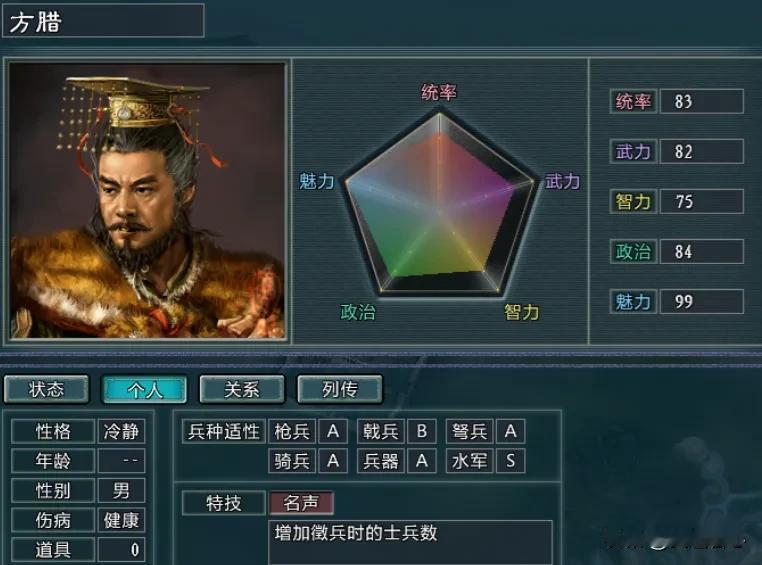The image size is (762, 565).
Task: Switch to the 关系 tab
Action: point(242,389)
